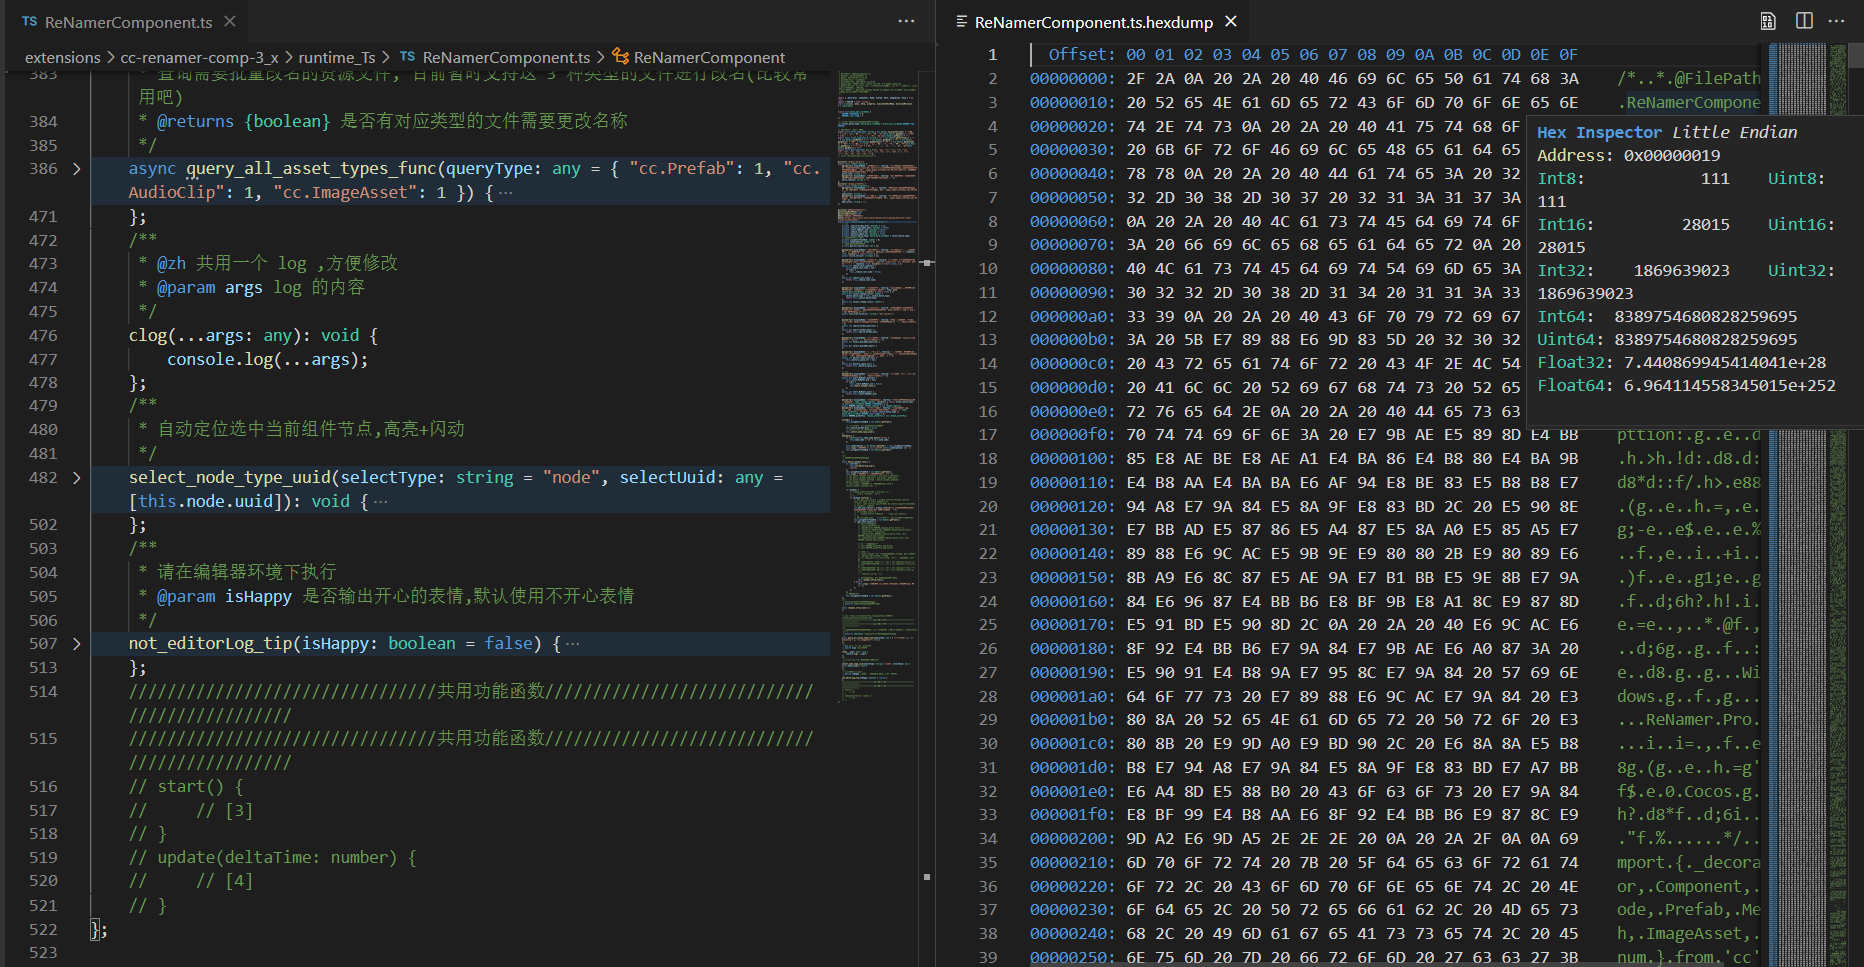Viewport: 1864px width, 967px height.
Task: Click offset 00000100 row address
Action: [1073, 459]
